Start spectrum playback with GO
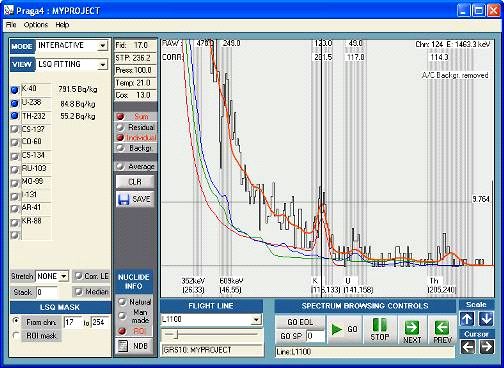This screenshot has width=504, height=368. pos(344,329)
